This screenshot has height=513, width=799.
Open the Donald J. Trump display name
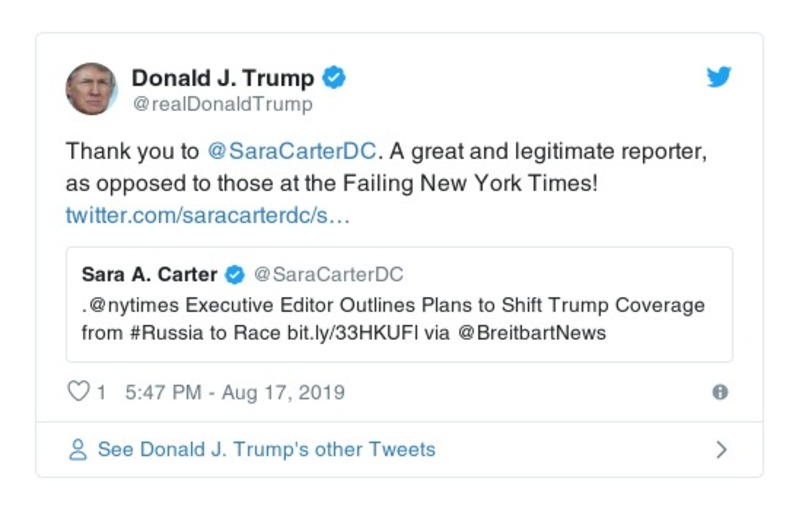tap(222, 78)
